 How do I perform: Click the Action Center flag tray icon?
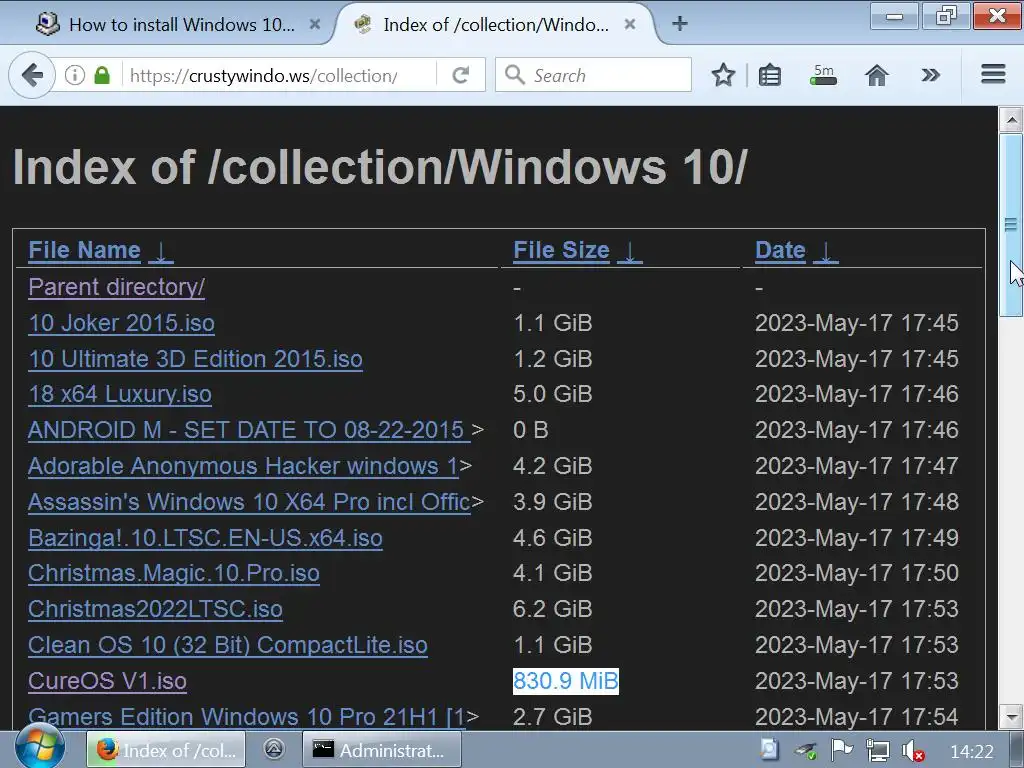point(841,750)
